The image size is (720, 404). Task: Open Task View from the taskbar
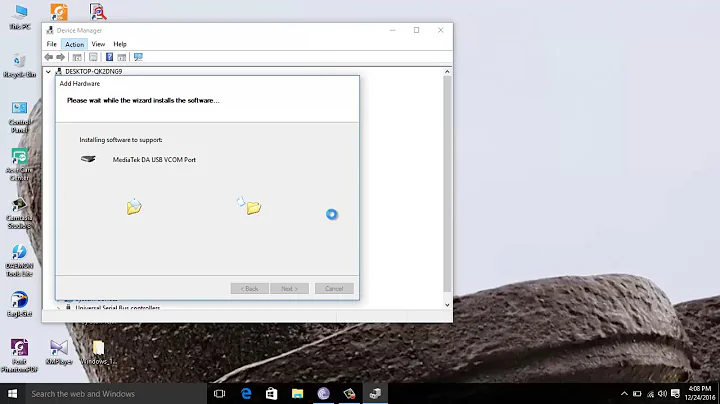tap(219, 393)
